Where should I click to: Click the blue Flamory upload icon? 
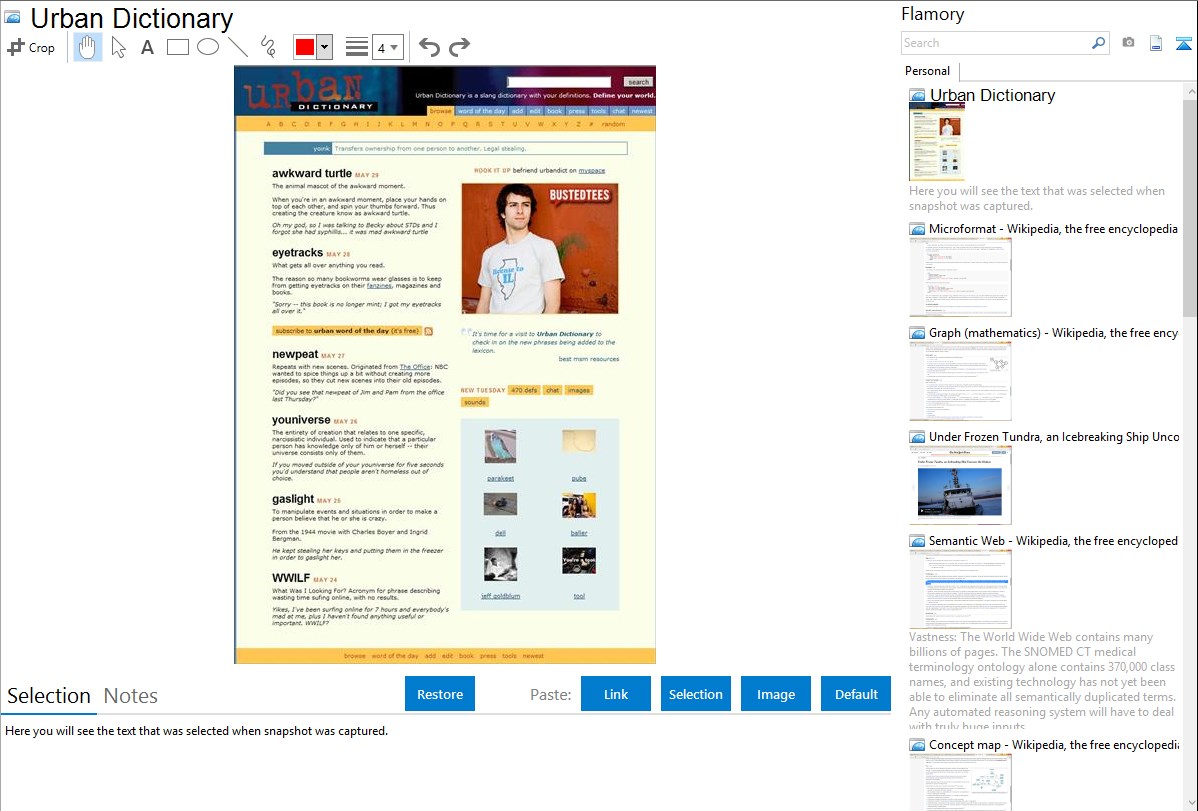[x=1183, y=44]
